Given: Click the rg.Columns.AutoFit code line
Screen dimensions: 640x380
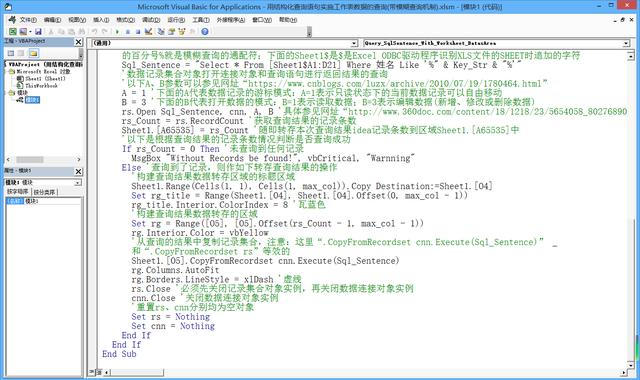Looking at the screenshot, I should point(175,270).
